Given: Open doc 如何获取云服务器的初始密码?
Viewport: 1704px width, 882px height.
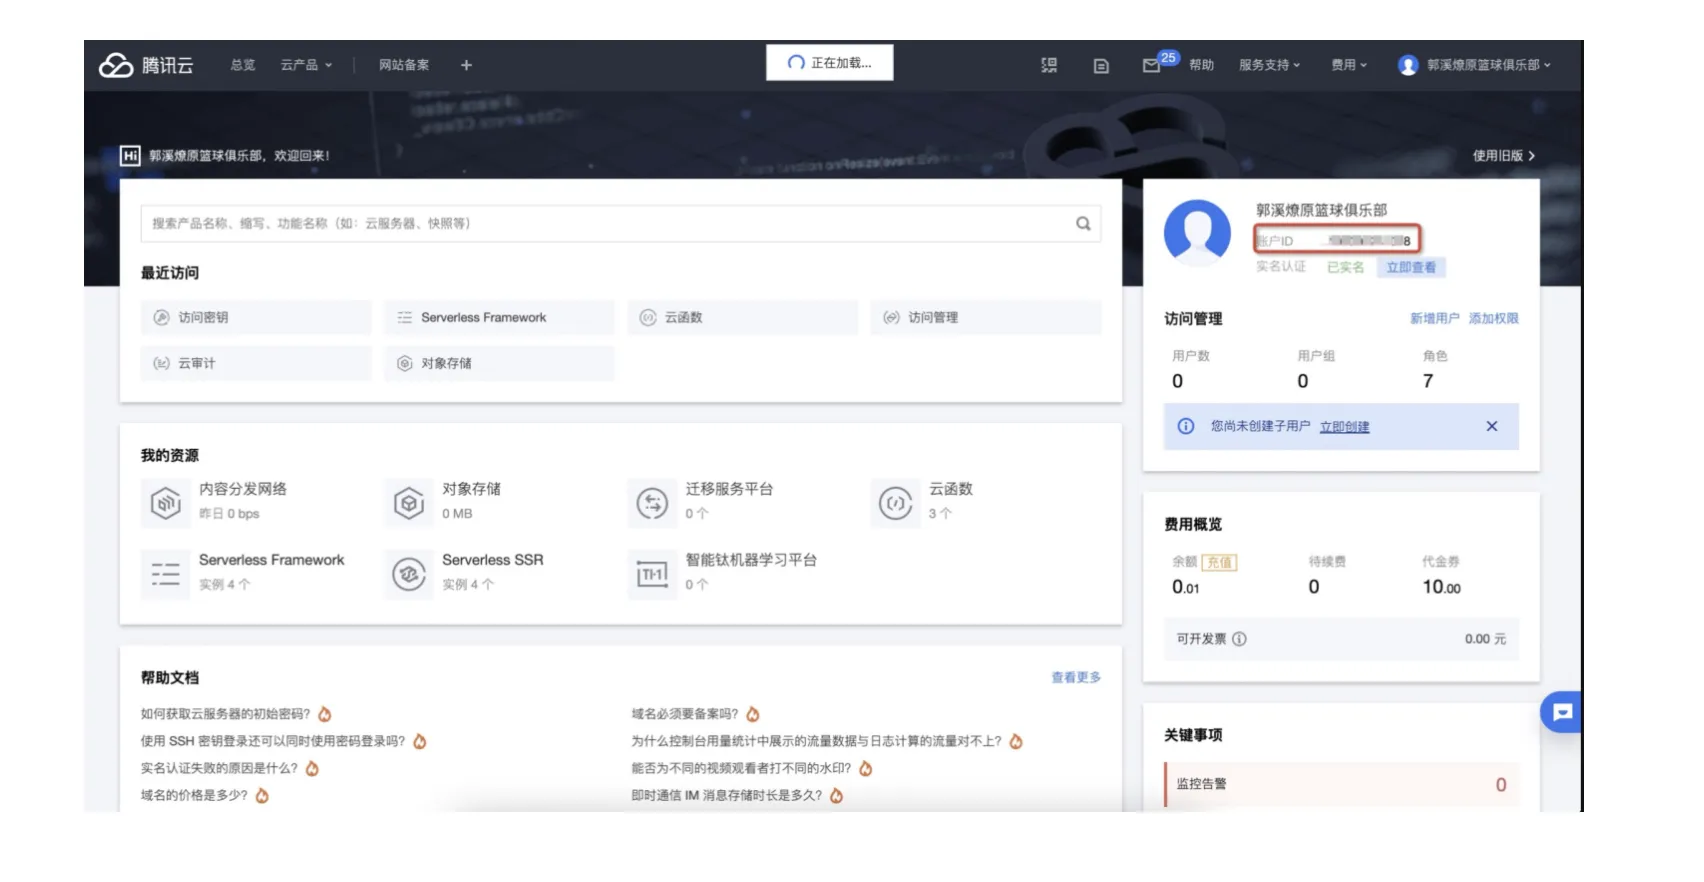Looking at the screenshot, I should pos(226,714).
